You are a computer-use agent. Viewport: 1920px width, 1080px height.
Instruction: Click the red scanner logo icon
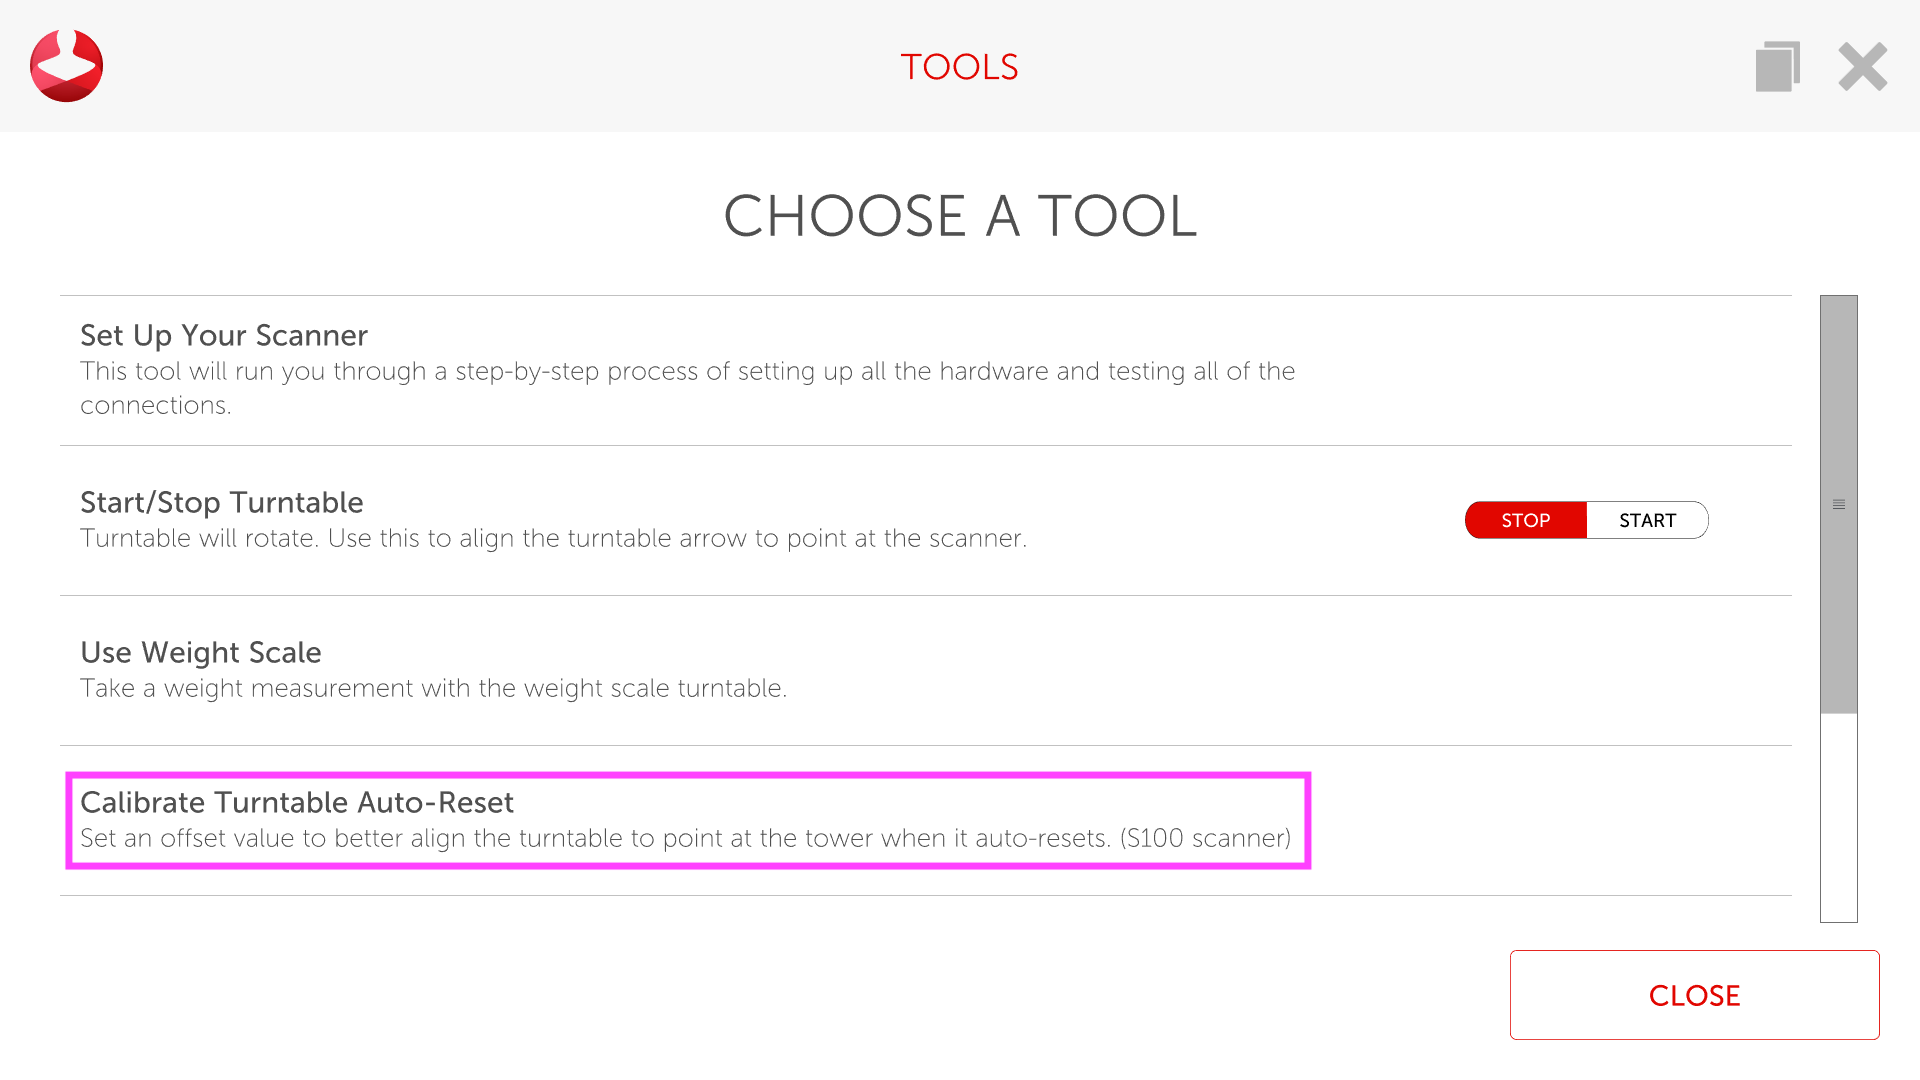point(66,66)
